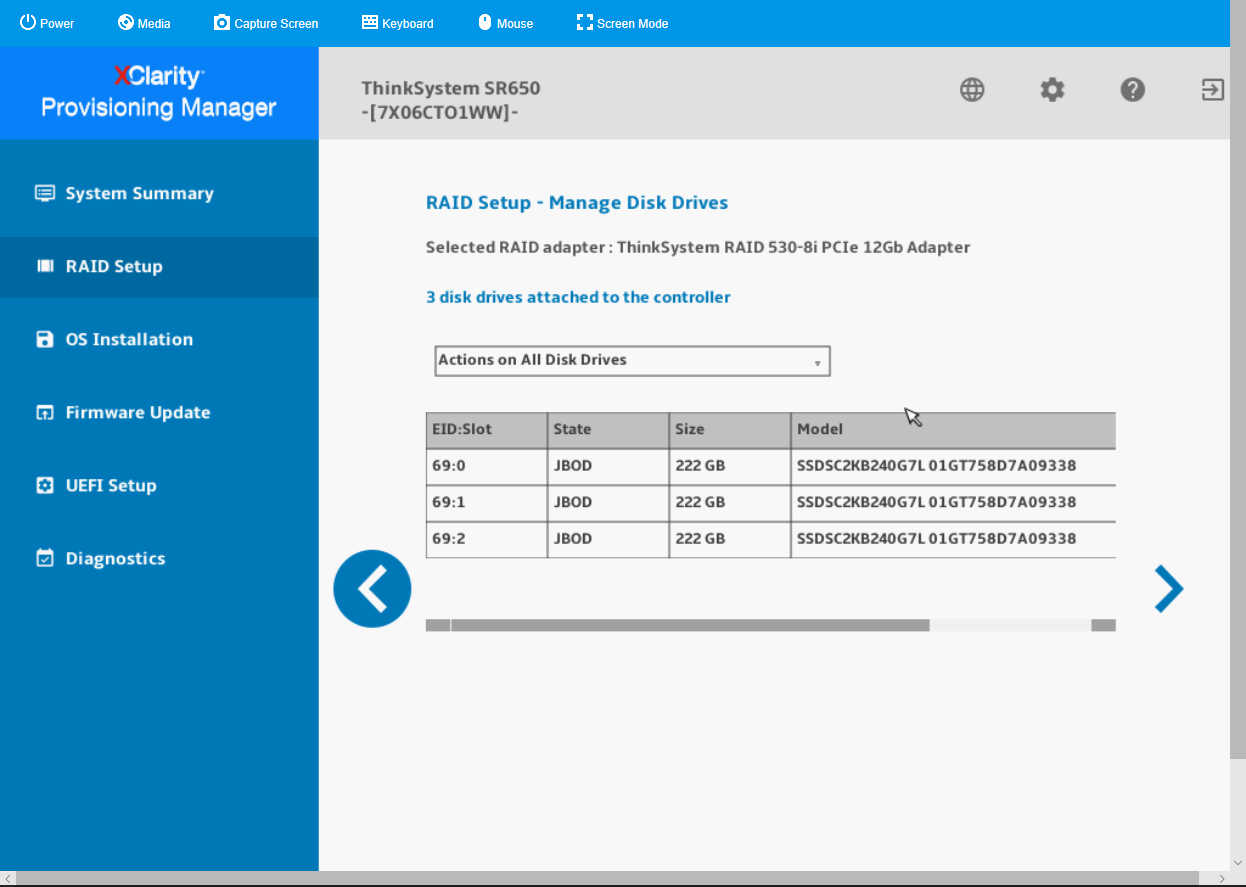
Task: Open Diagnostics from the sidebar
Action: pyautogui.click(x=159, y=559)
